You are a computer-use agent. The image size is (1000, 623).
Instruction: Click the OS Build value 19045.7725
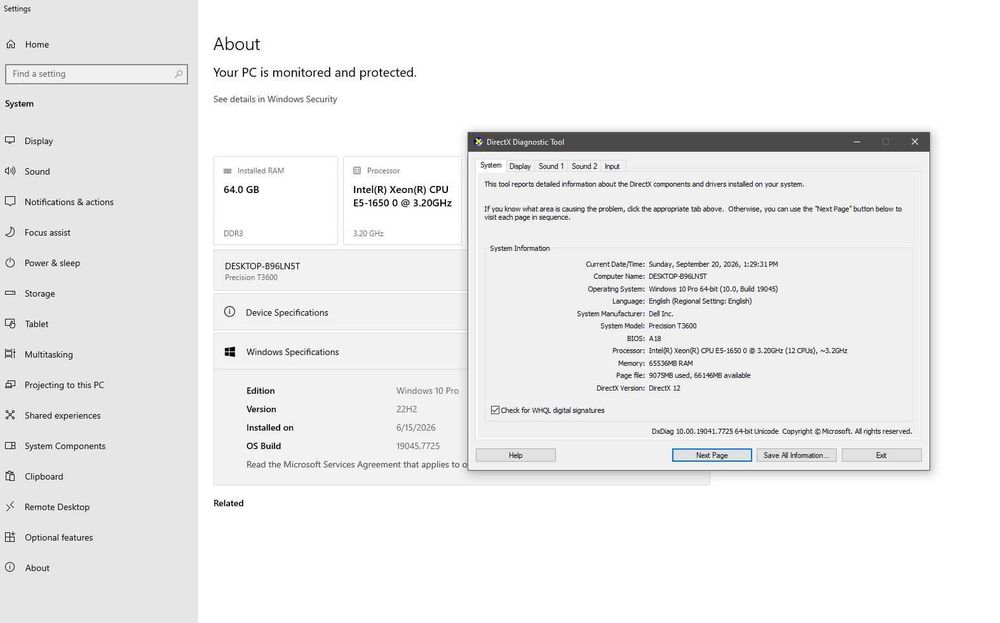tap(418, 446)
